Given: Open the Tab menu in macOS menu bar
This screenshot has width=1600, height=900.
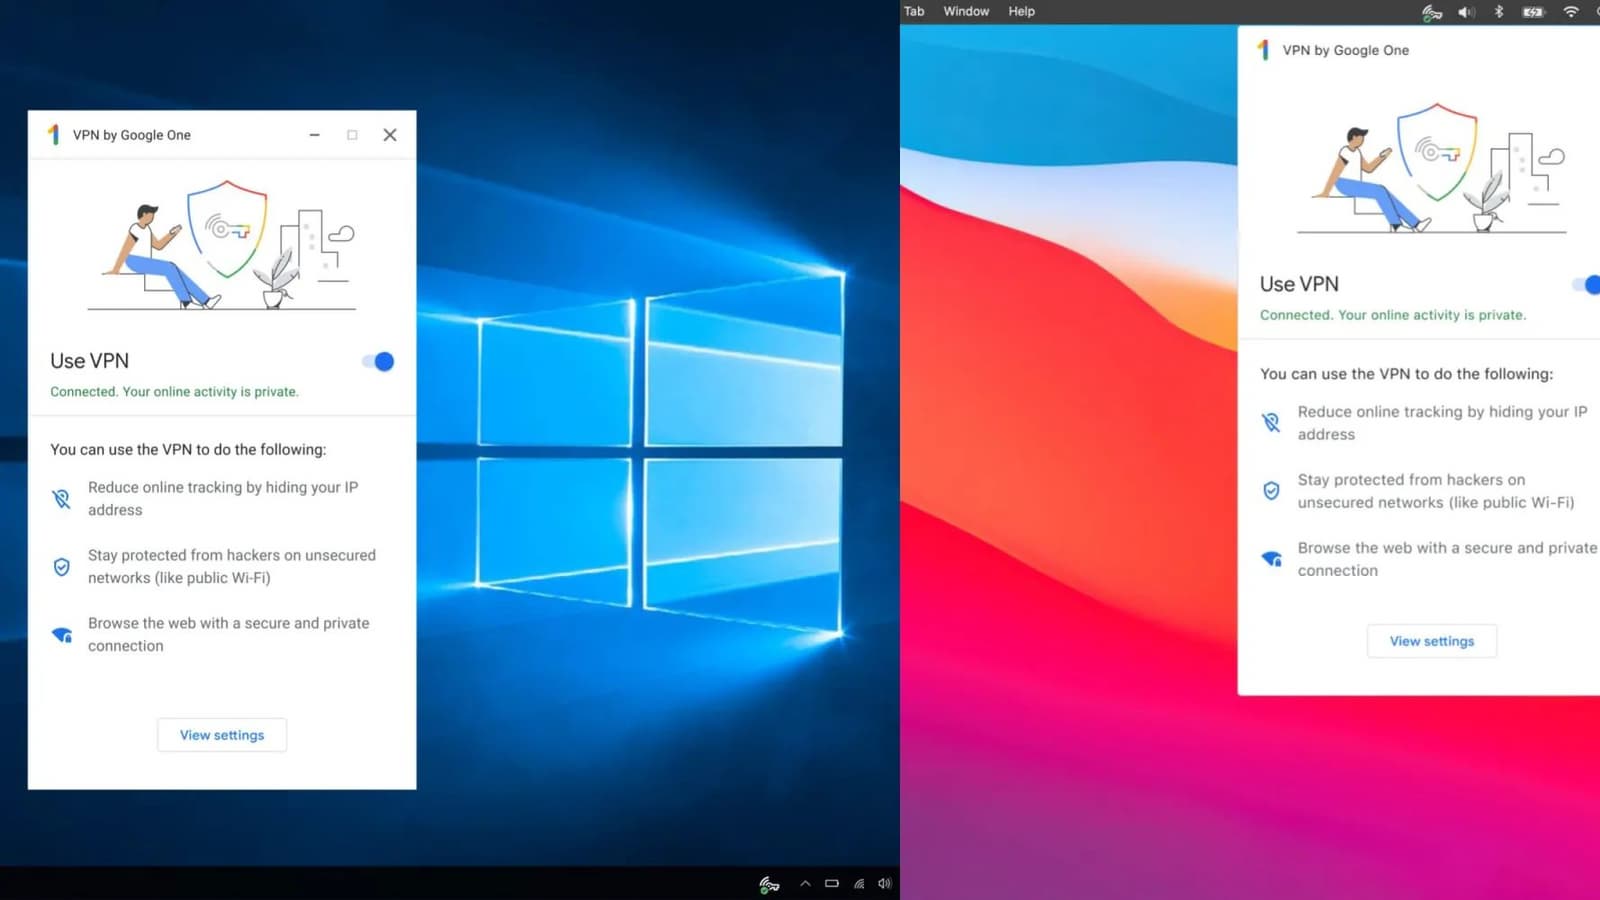Looking at the screenshot, I should [x=914, y=11].
